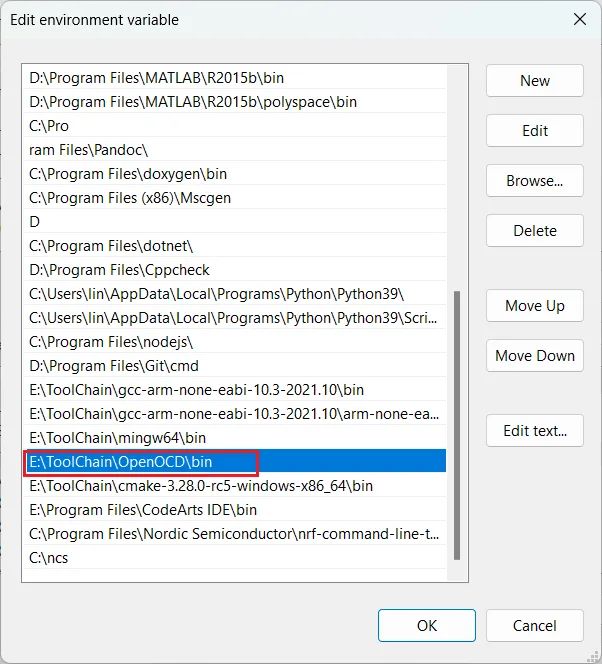Select the Mscgen path entry
This screenshot has width=602, height=664.
(x=130, y=198)
